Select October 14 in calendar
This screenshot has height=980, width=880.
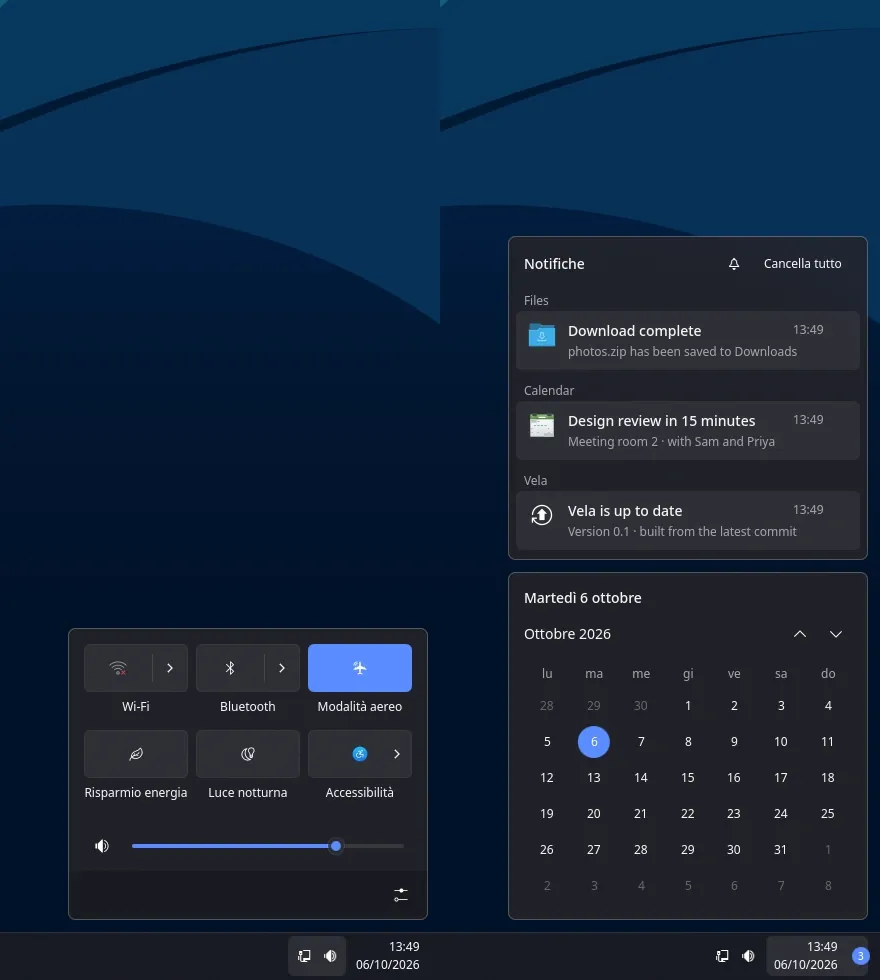point(641,778)
